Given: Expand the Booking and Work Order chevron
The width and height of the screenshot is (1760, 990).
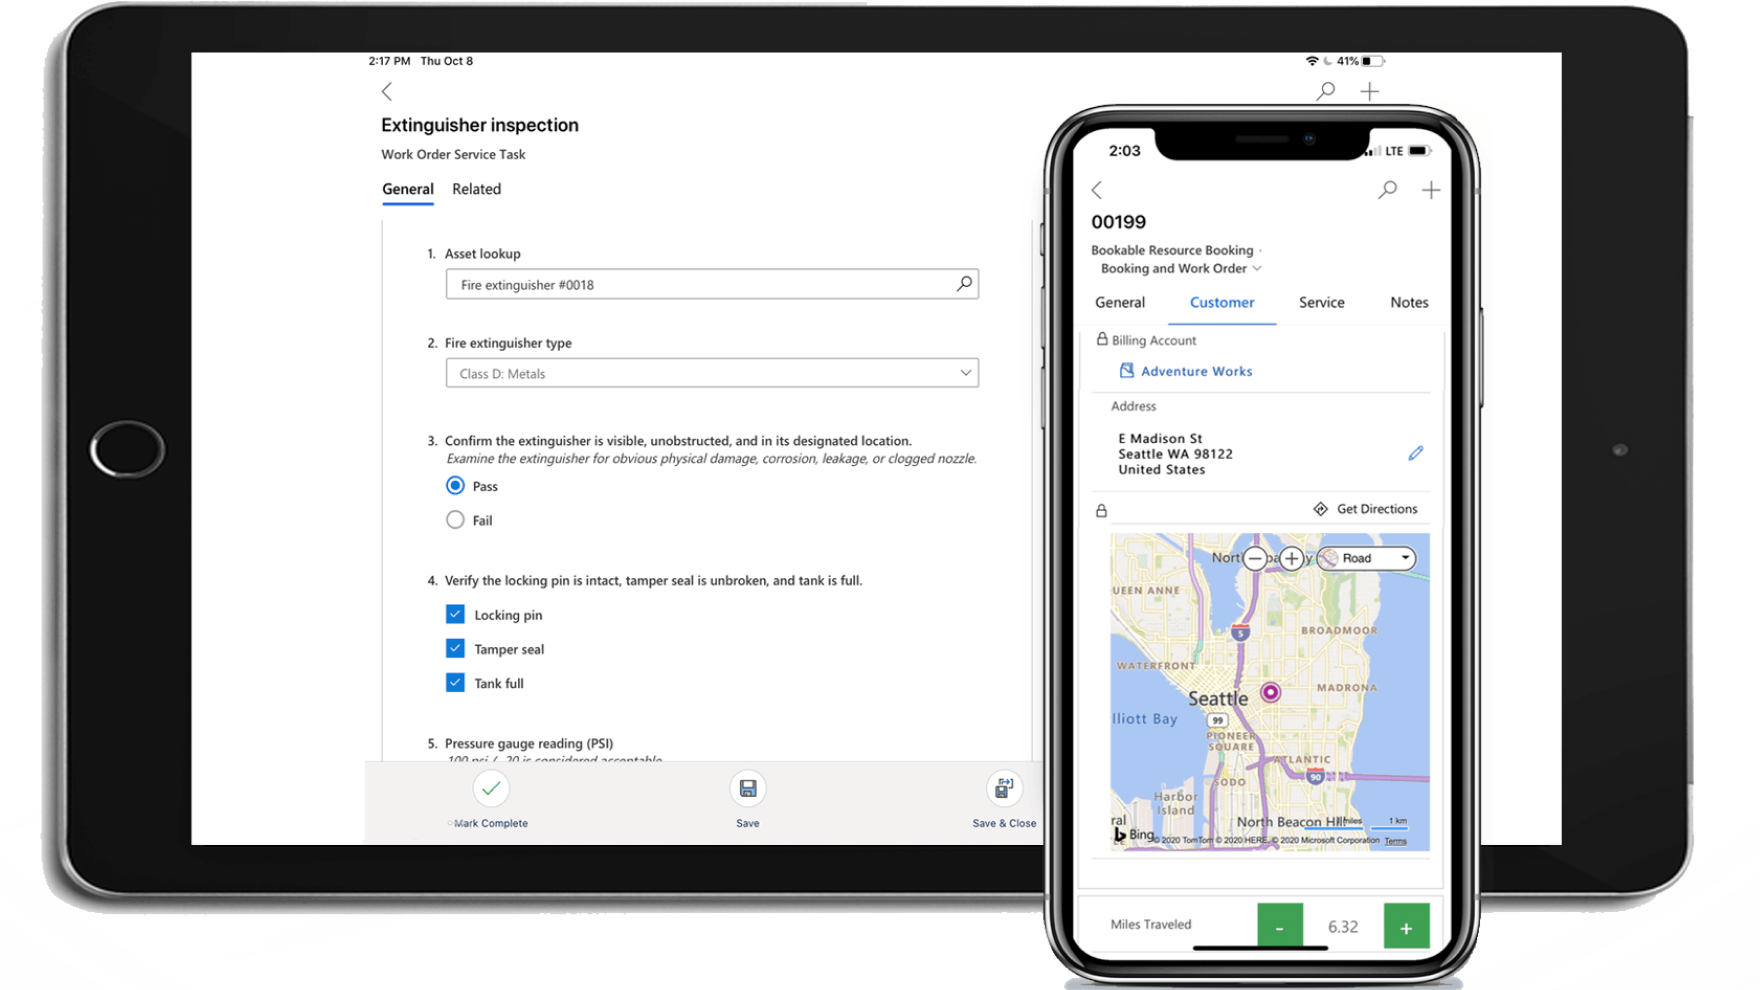Looking at the screenshot, I should pyautogui.click(x=1259, y=268).
